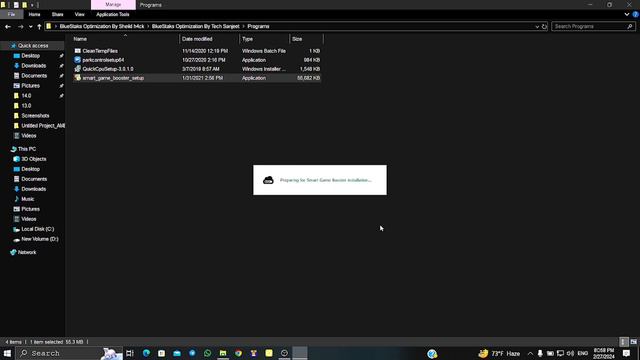Open the Application Tools tab
Viewport: 640px width, 360px height.
coord(113,14)
